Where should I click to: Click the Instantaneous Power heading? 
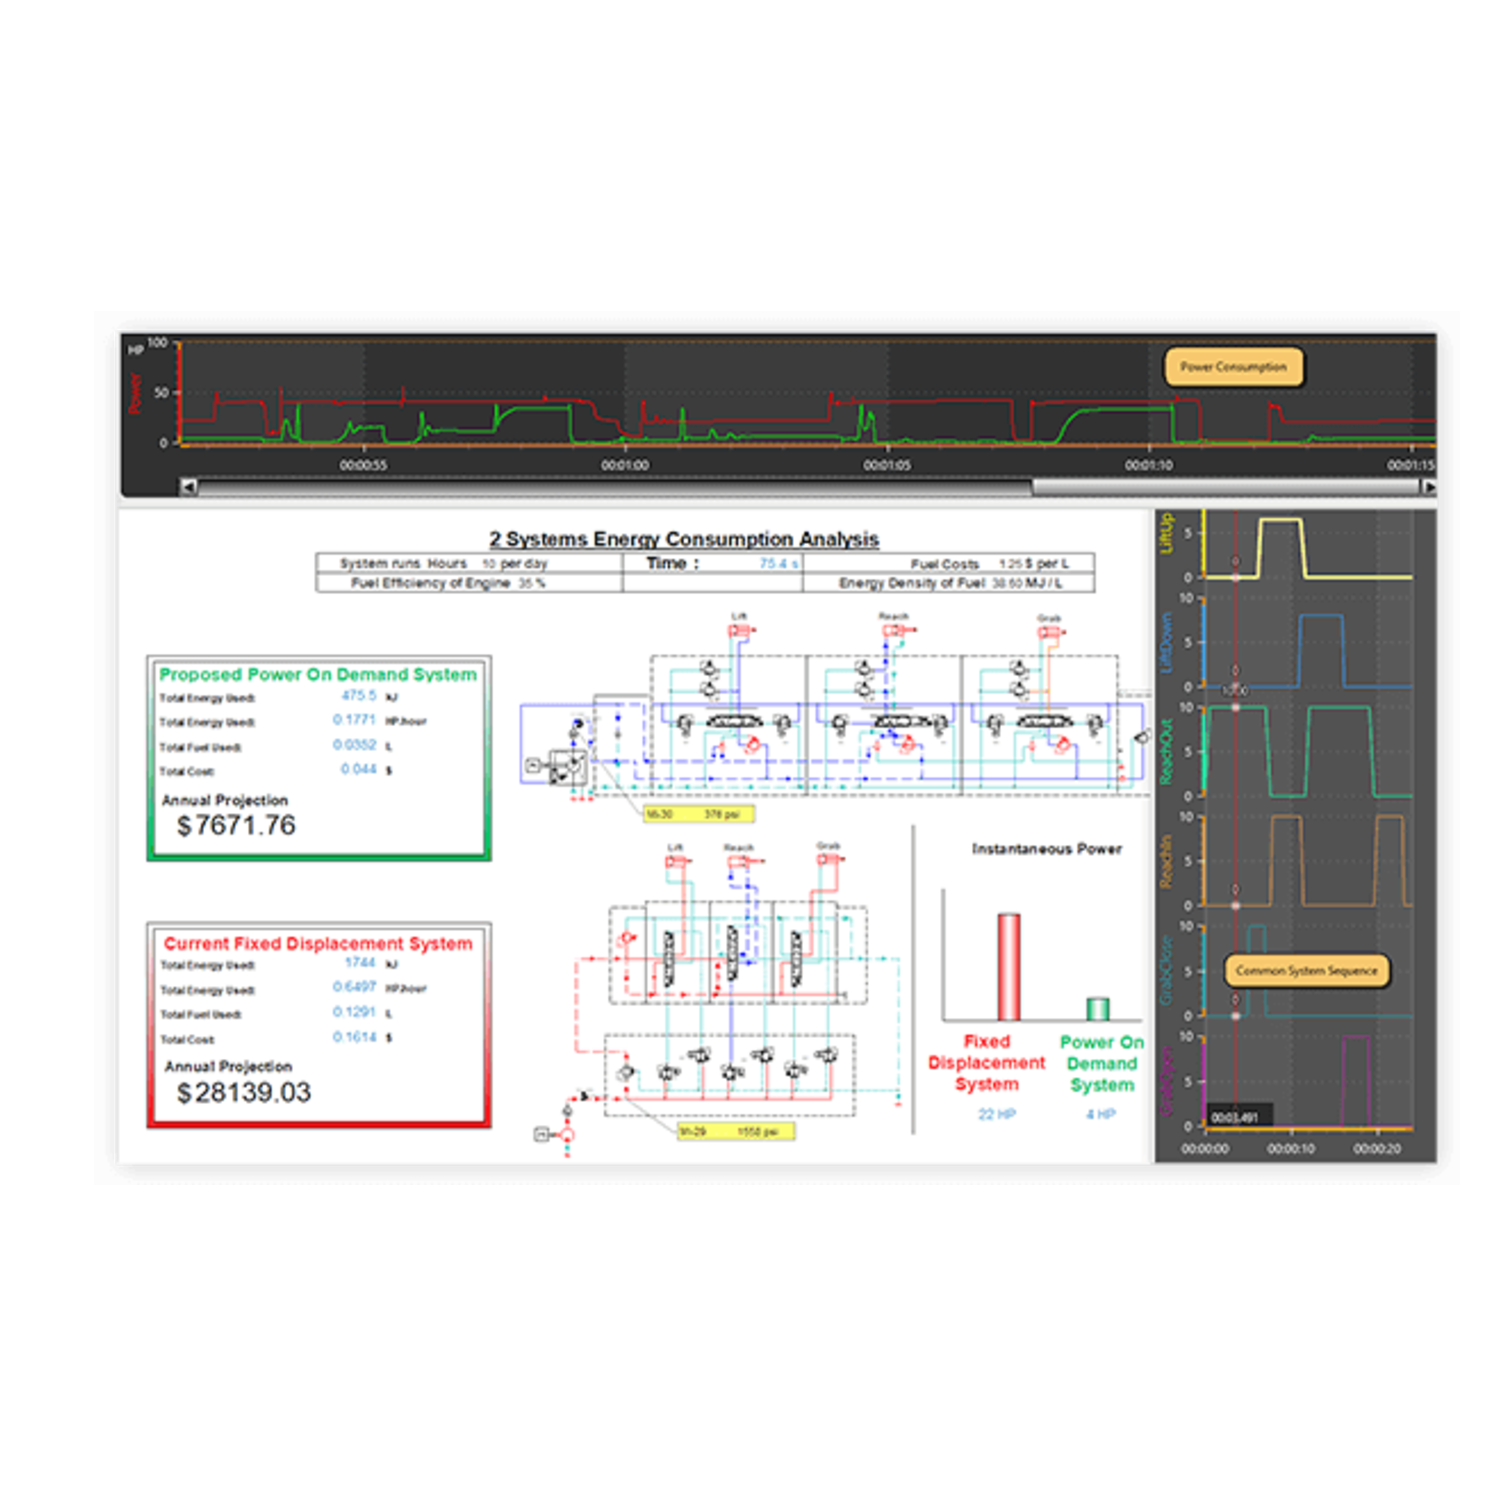[1046, 849]
